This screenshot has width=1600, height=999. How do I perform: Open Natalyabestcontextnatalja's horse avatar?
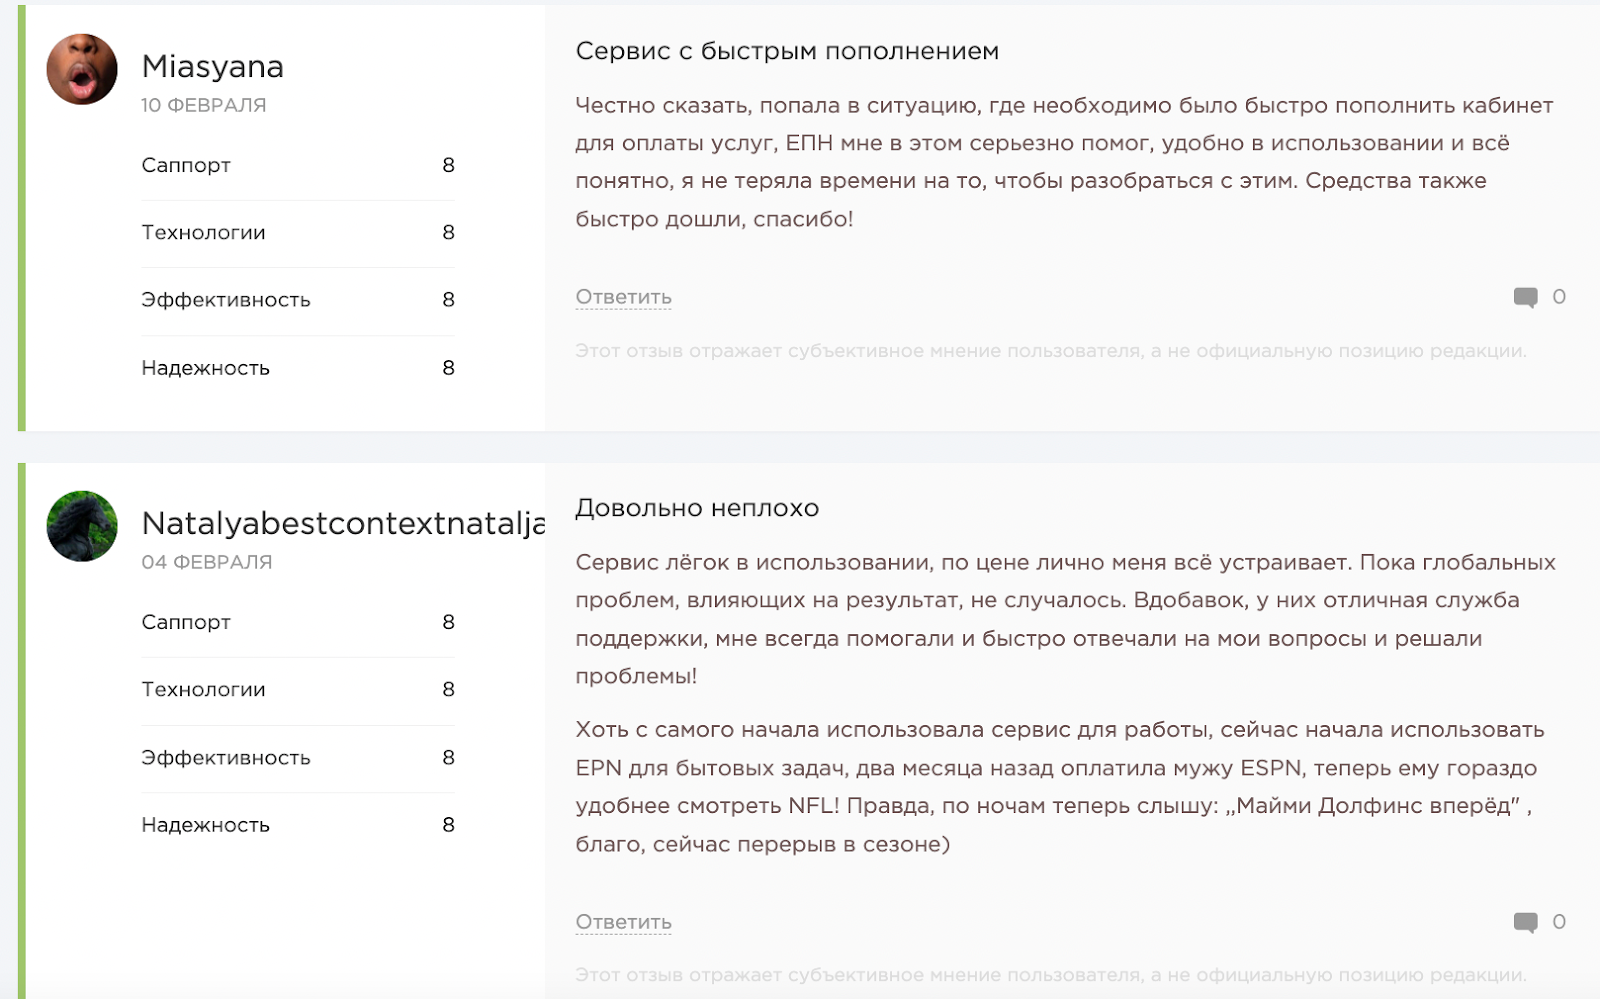pos(82,526)
